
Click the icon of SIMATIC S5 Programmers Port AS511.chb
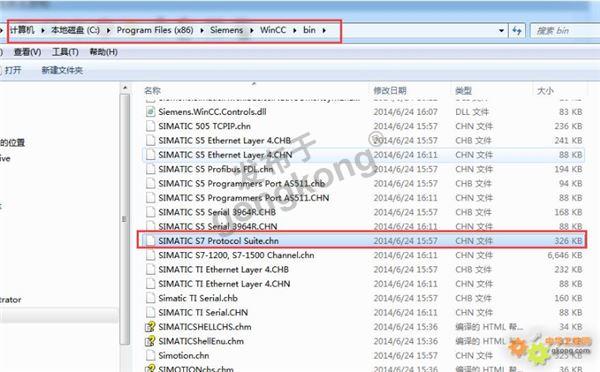(151, 183)
